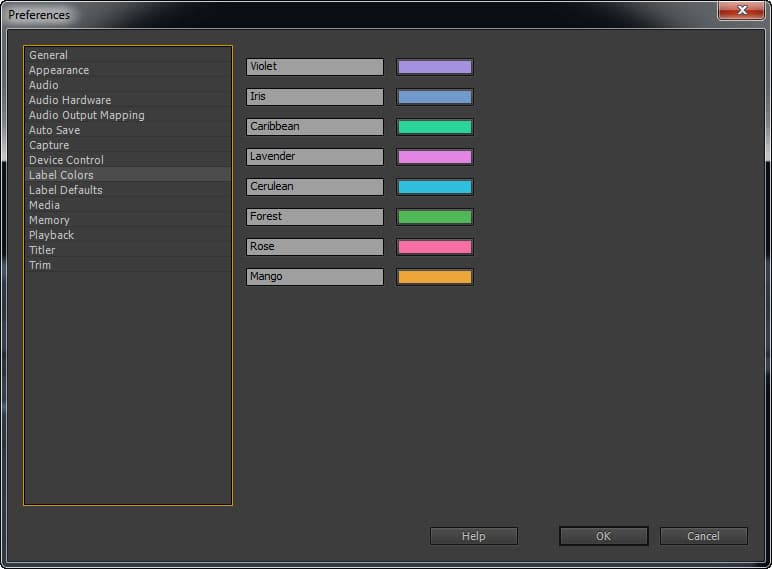Open the Violet purple color swatch
This screenshot has width=772, height=569.
pyautogui.click(x=435, y=67)
